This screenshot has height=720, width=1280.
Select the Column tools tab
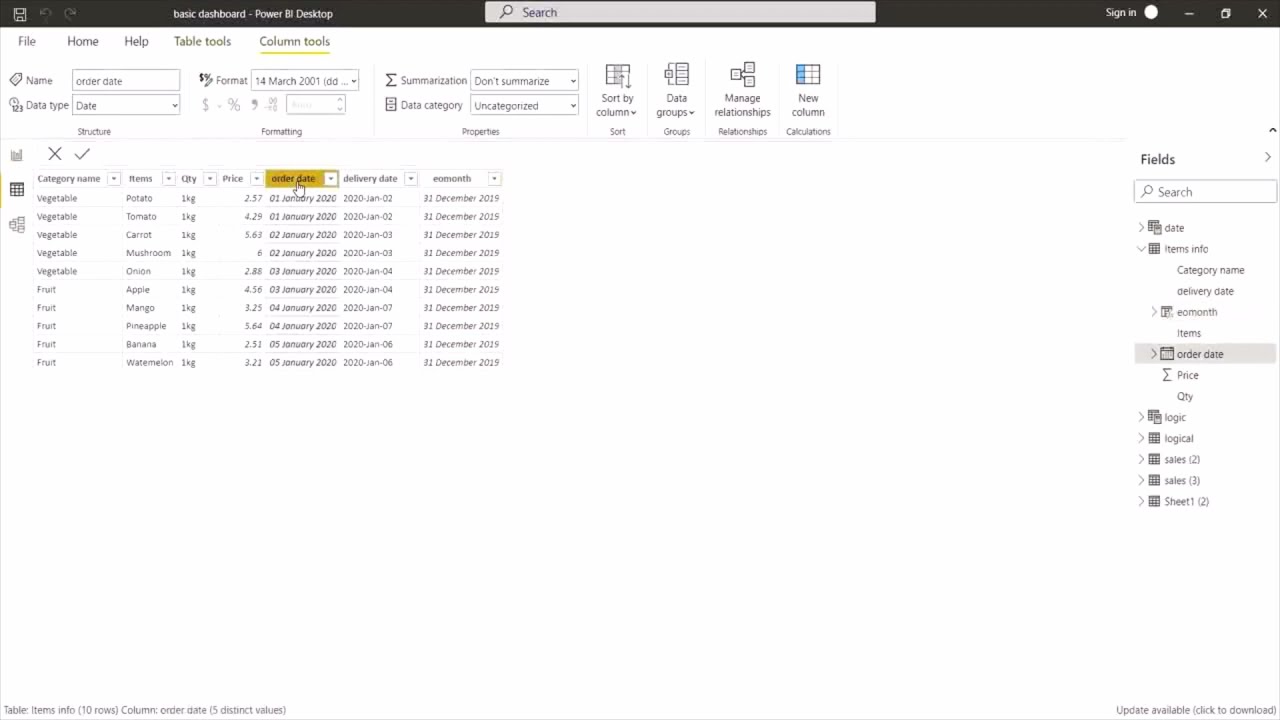click(294, 41)
